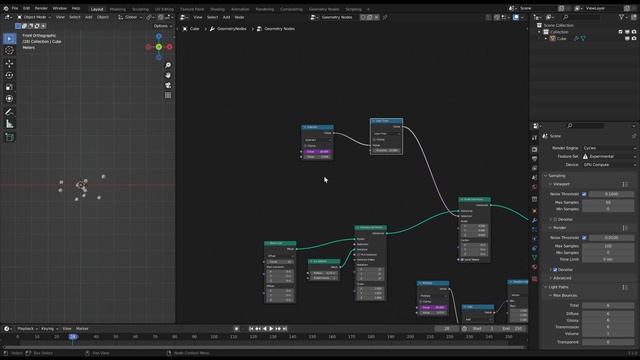The image size is (640, 360).
Task: Toggle node editor overlay button in header
Action: click(x=516, y=17)
